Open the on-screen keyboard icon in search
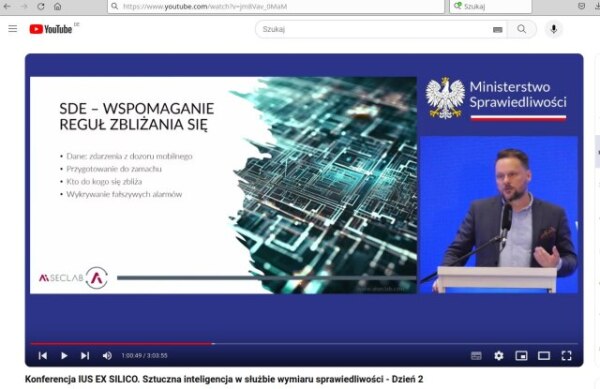Viewport: 600px width, 389px height. click(497, 29)
